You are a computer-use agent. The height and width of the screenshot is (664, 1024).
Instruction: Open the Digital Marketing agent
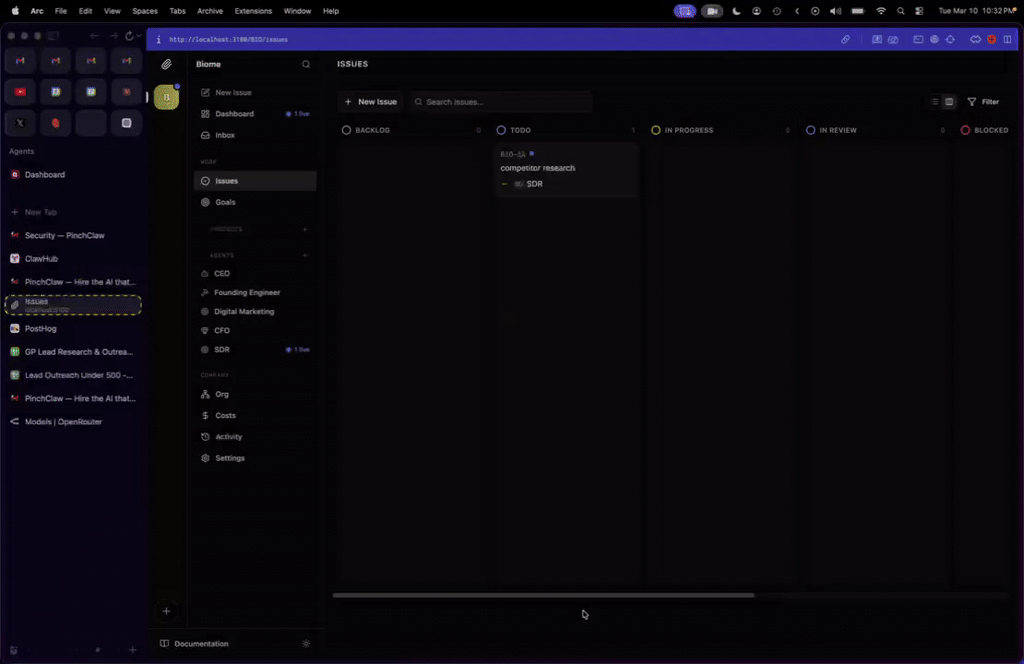[x=255, y=311]
